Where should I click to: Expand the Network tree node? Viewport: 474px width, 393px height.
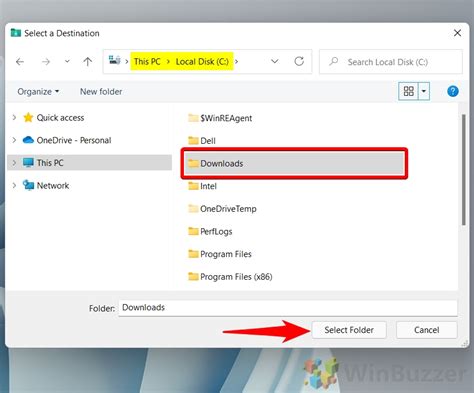pos(14,185)
